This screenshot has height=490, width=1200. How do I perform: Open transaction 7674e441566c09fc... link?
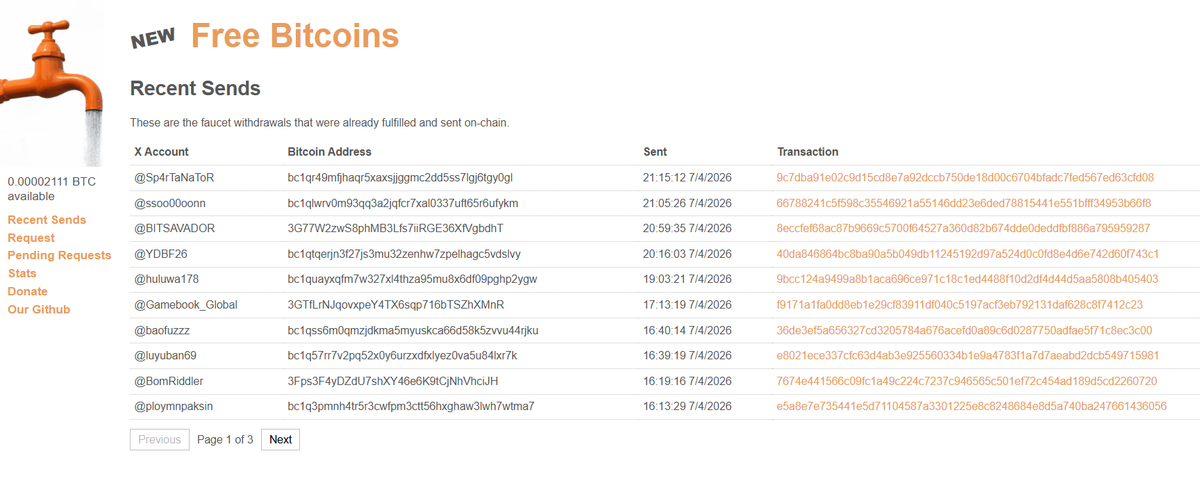[x=966, y=382]
